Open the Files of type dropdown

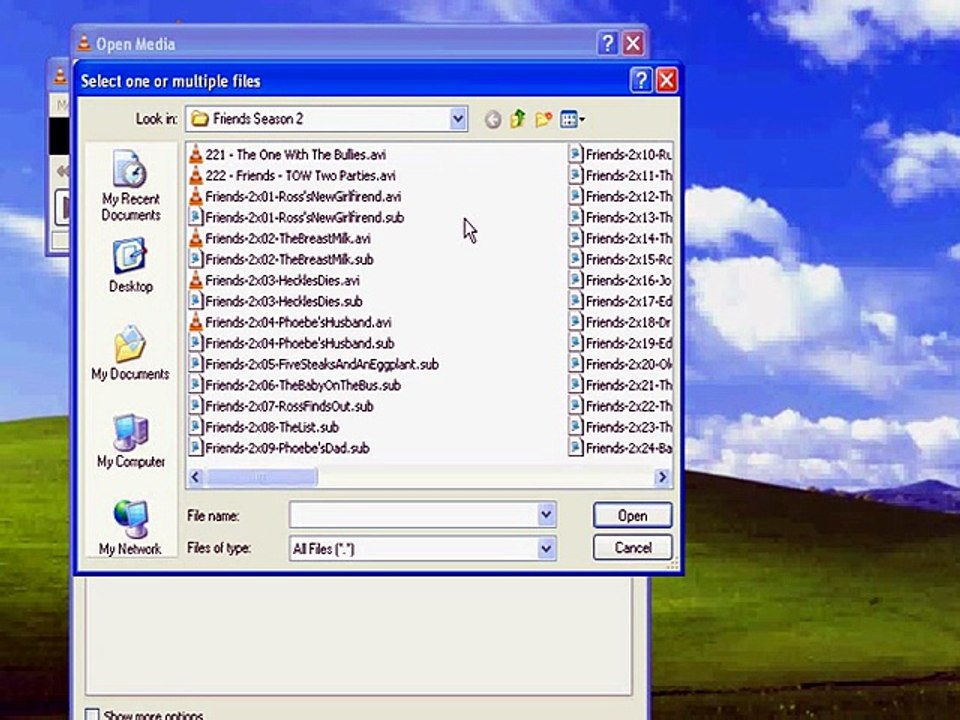tap(546, 549)
